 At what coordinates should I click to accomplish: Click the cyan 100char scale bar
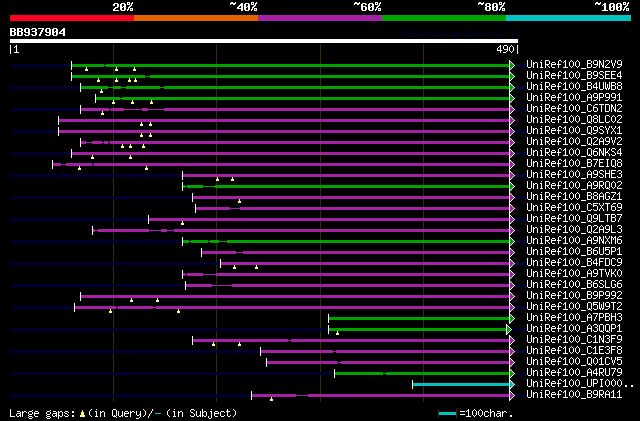click(448, 414)
